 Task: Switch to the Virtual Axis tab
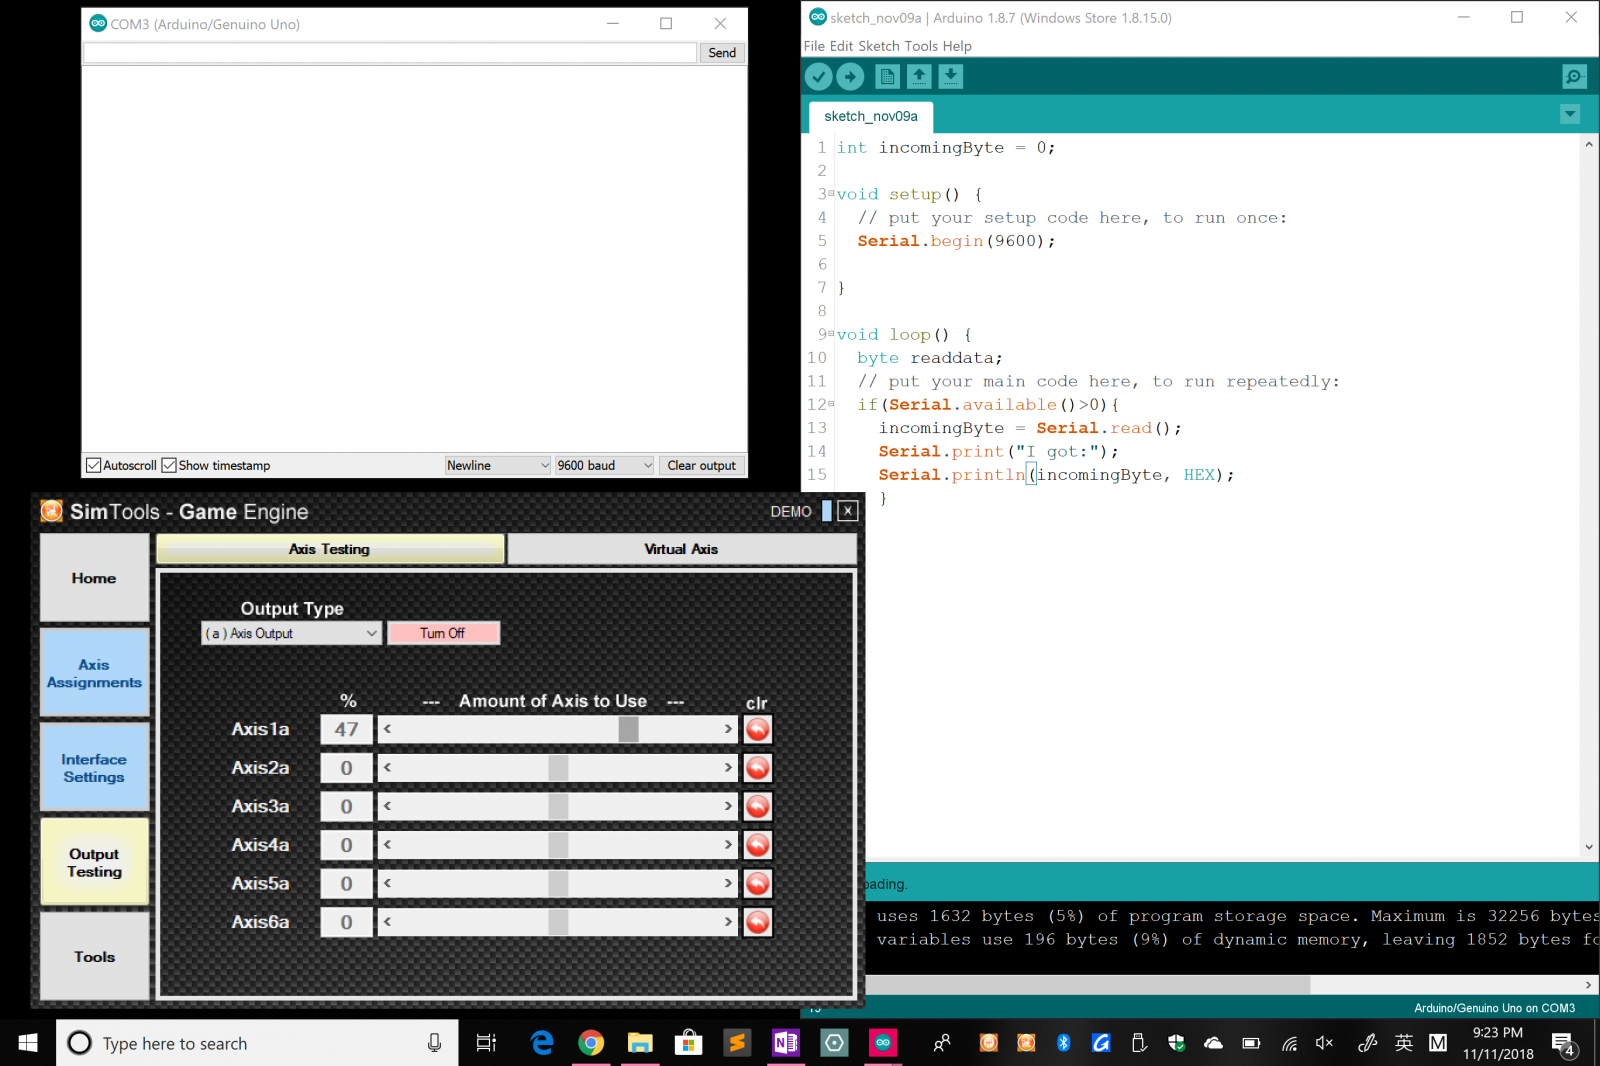click(x=681, y=549)
